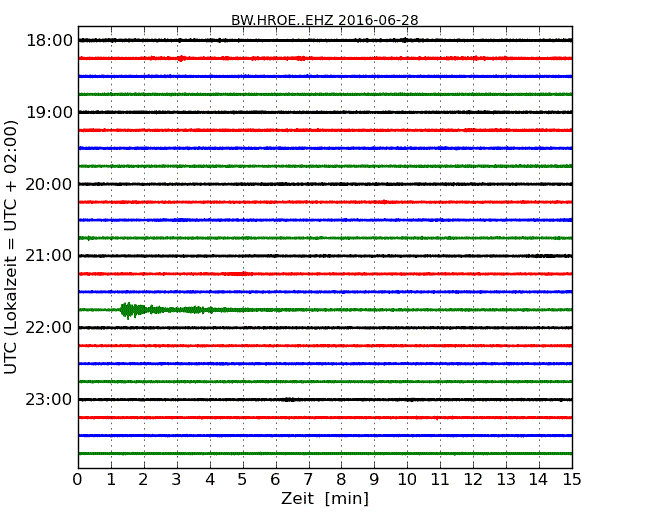Click x-axis tick label 15
This screenshot has height=520, width=650.
click(x=572, y=480)
